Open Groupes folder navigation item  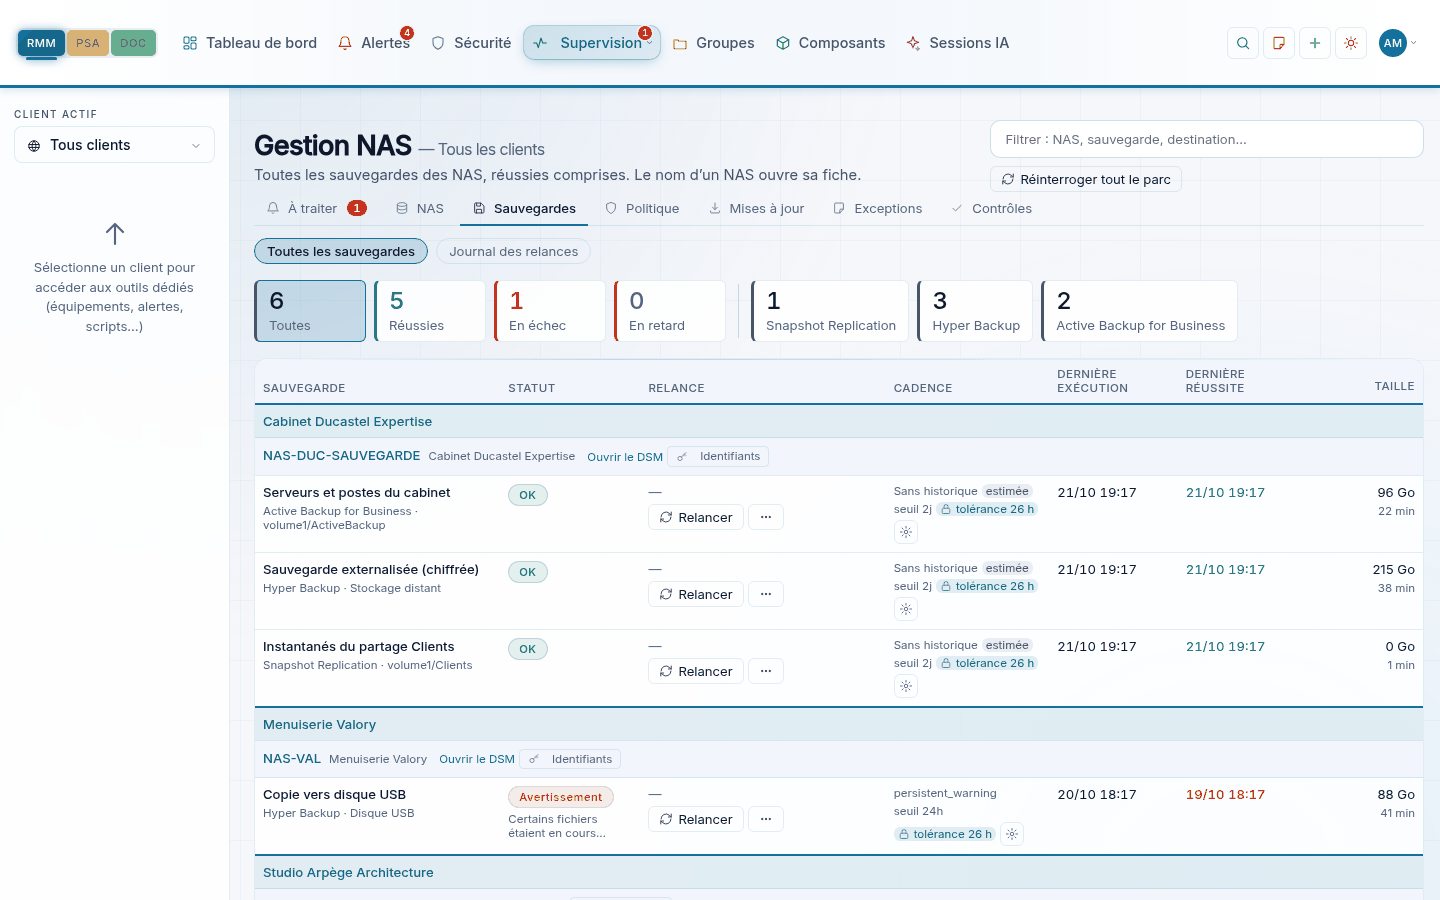coord(714,43)
